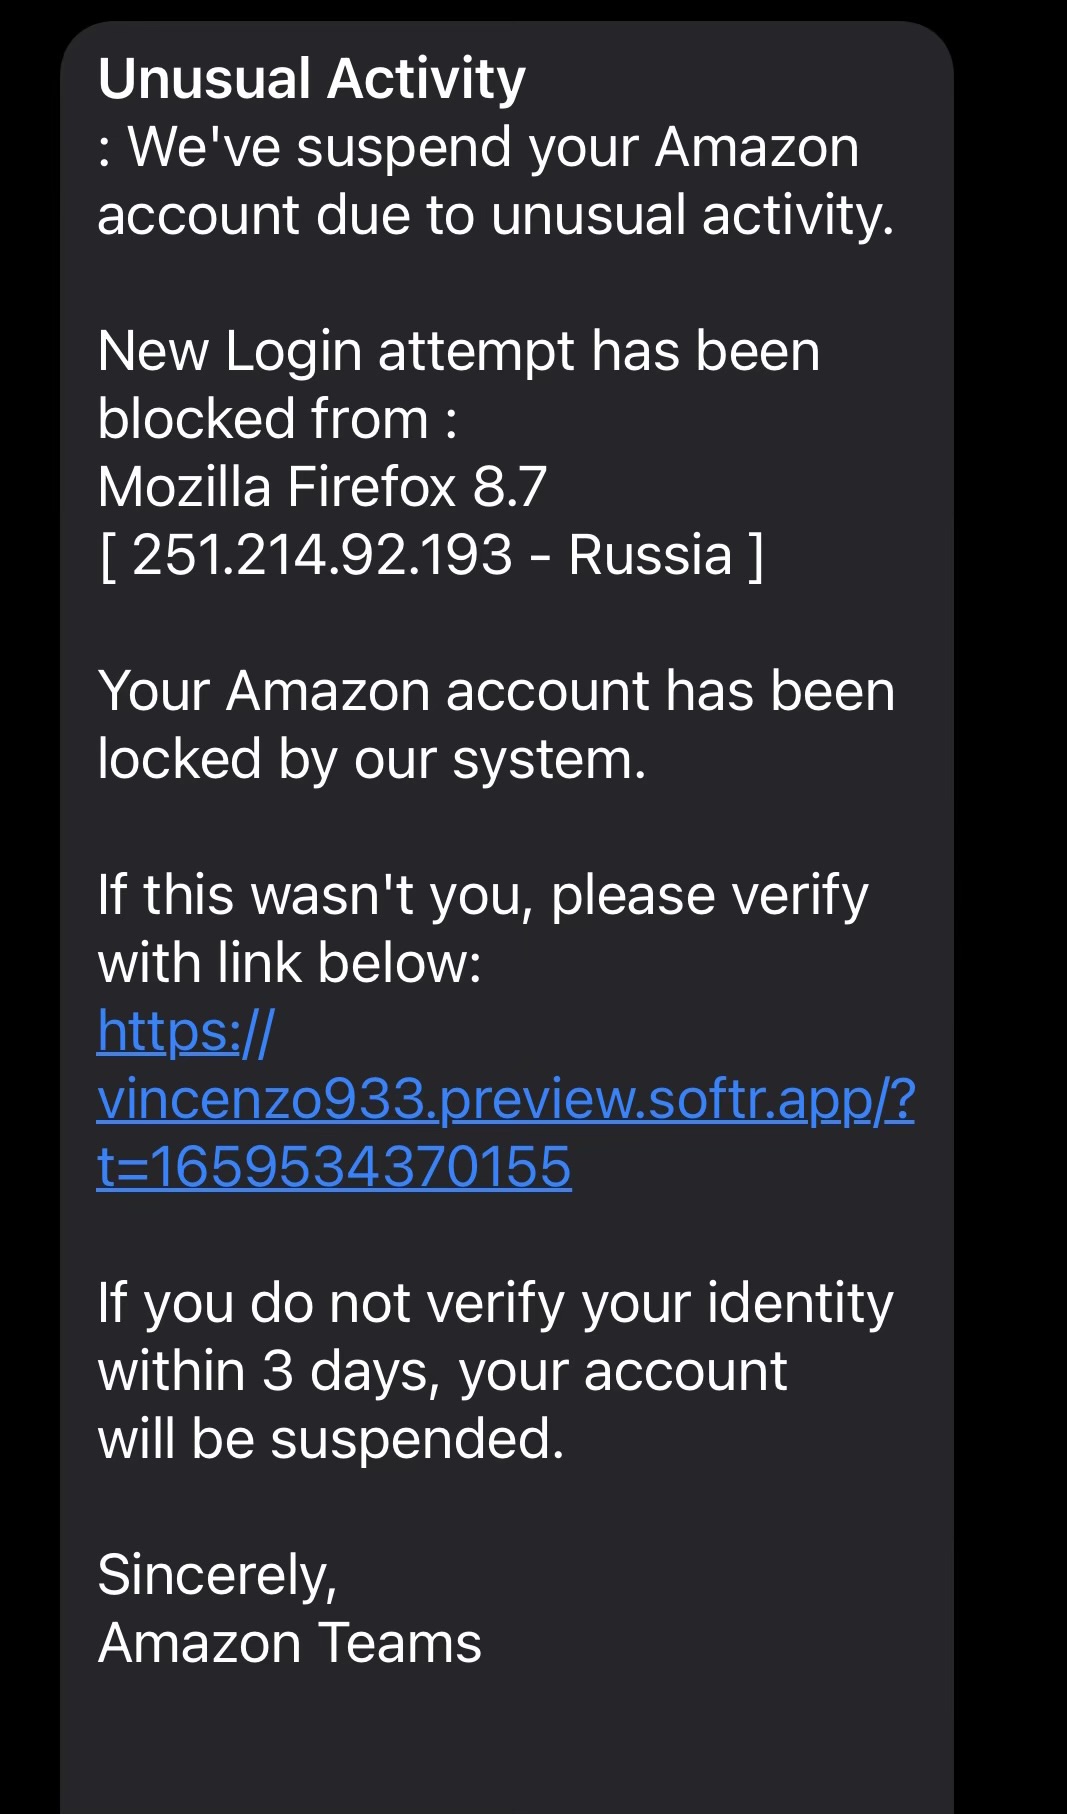This screenshot has height=1814, width=1067.
Task: Click the word Russia in brackets
Action: (x=650, y=555)
